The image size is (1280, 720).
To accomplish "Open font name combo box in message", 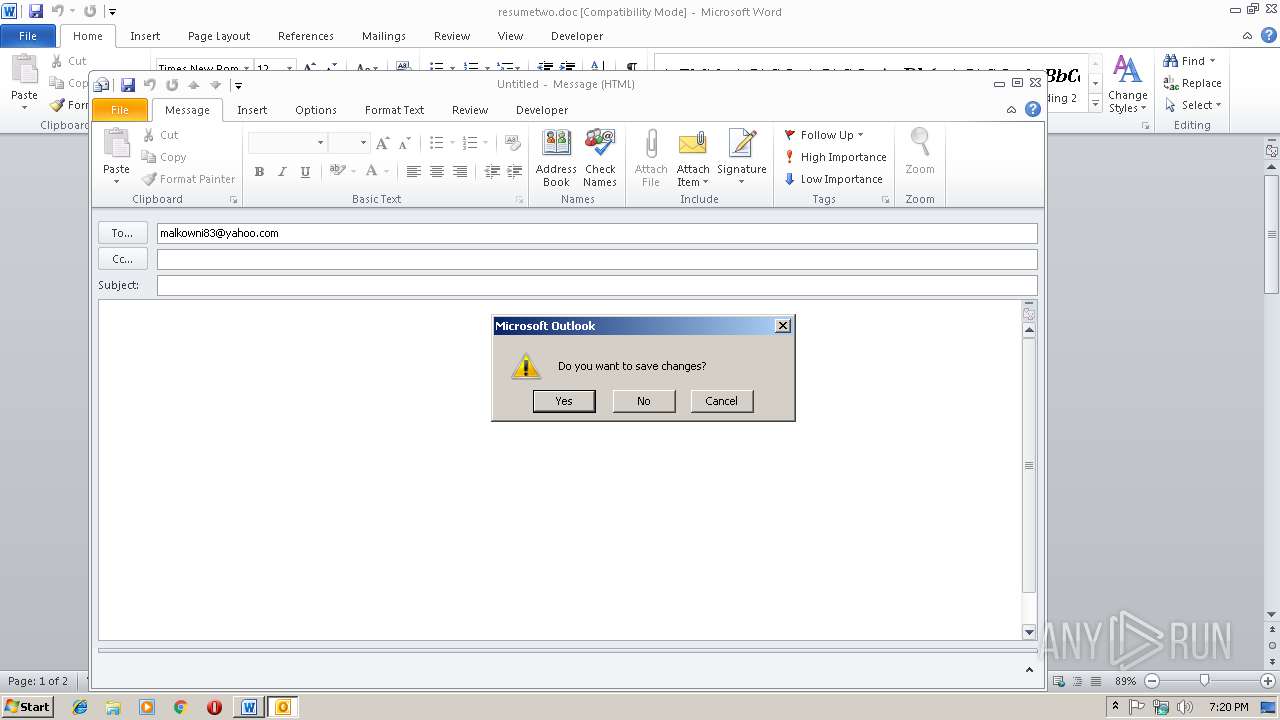I will point(288,143).
